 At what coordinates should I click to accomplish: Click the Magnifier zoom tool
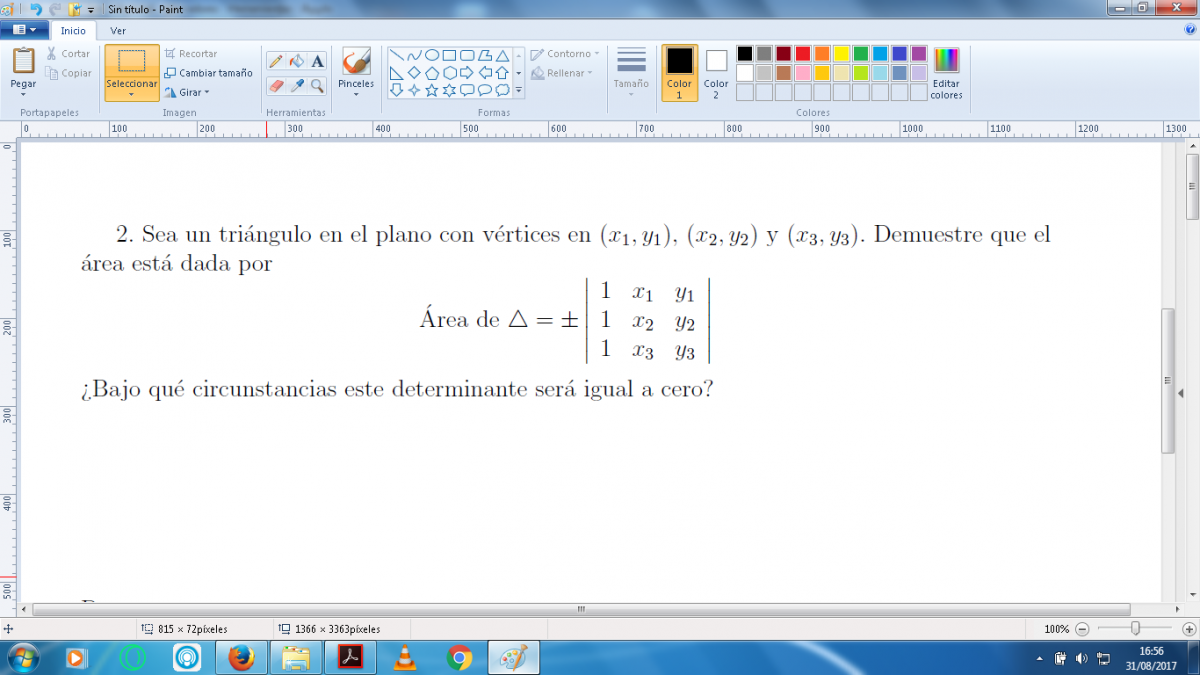pos(318,86)
